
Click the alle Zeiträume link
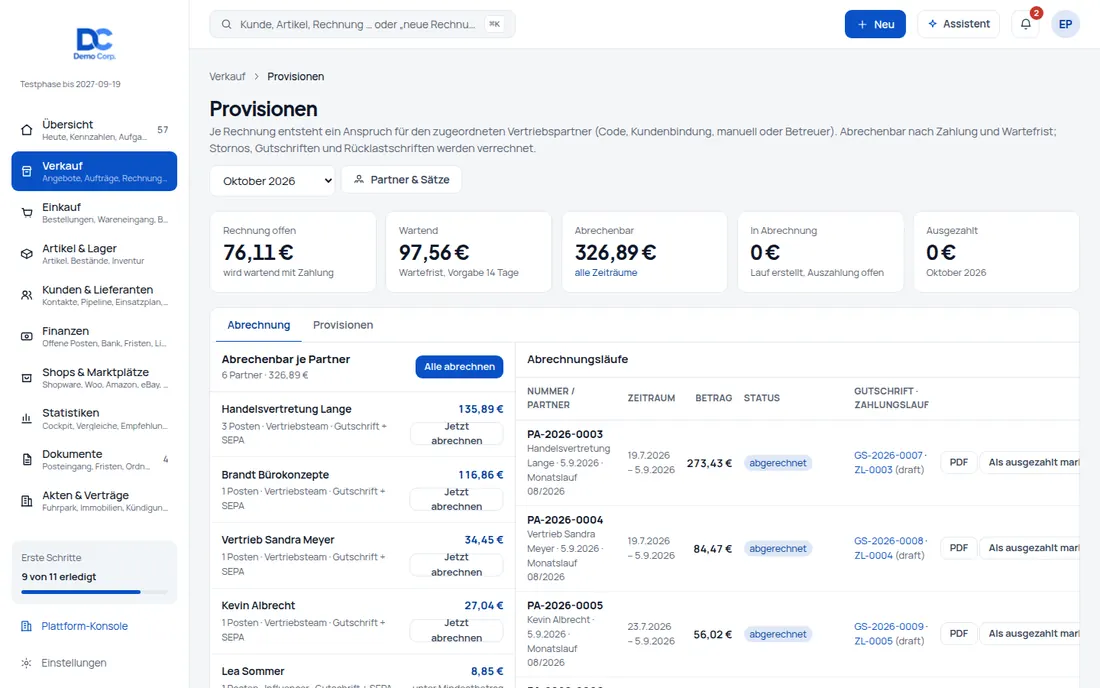click(x=605, y=273)
